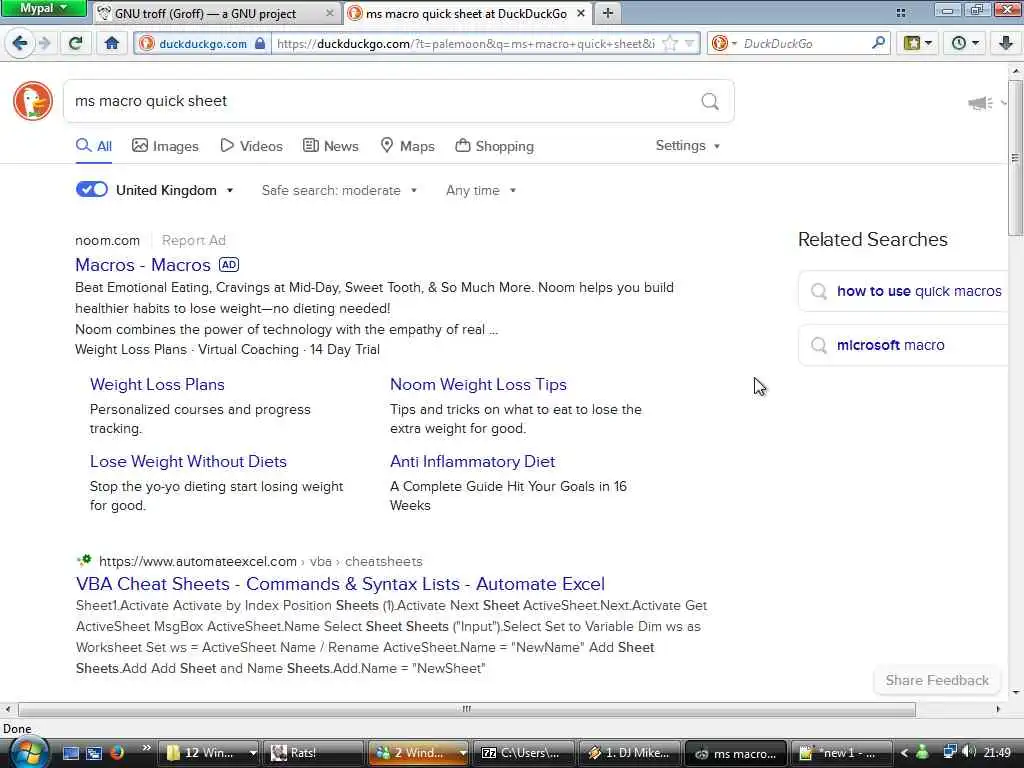
Task: Open the Settings dropdown
Action: click(x=688, y=146)
